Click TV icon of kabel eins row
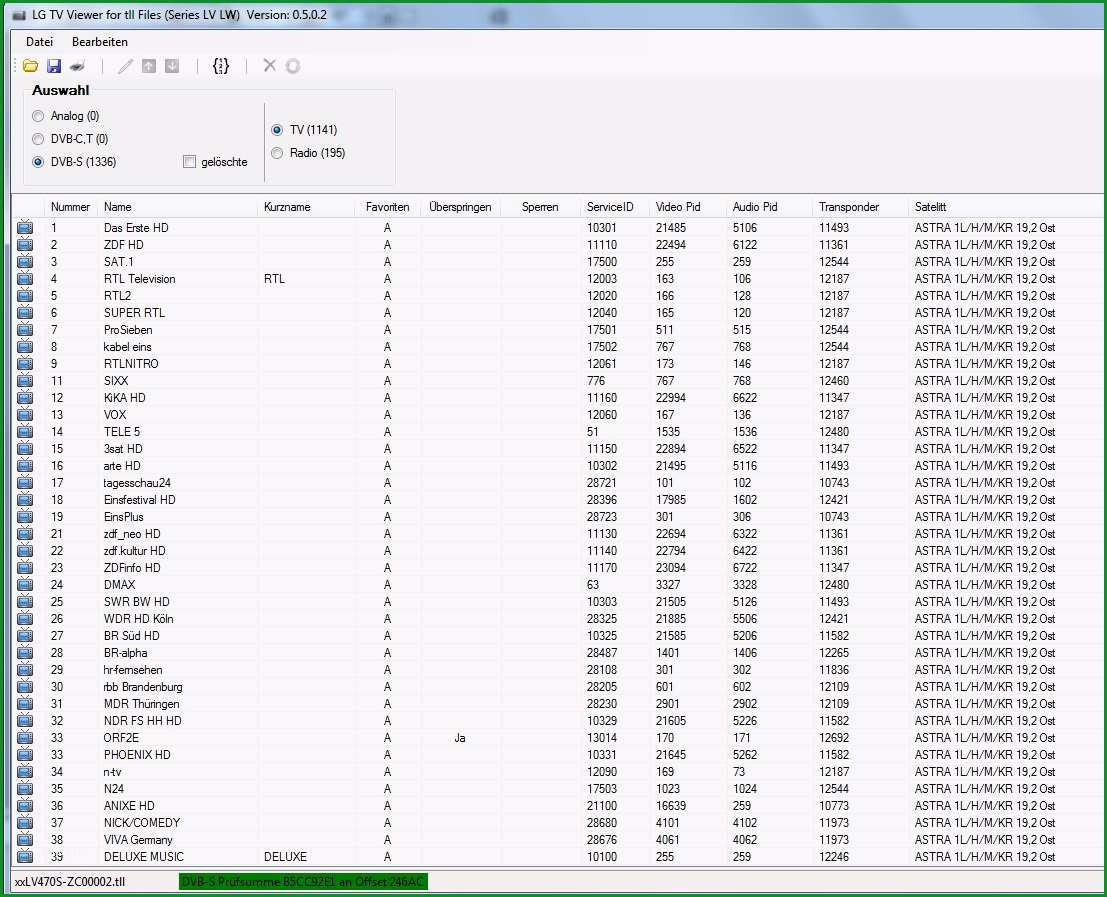1107x897 pixels. tap(25, 347)
